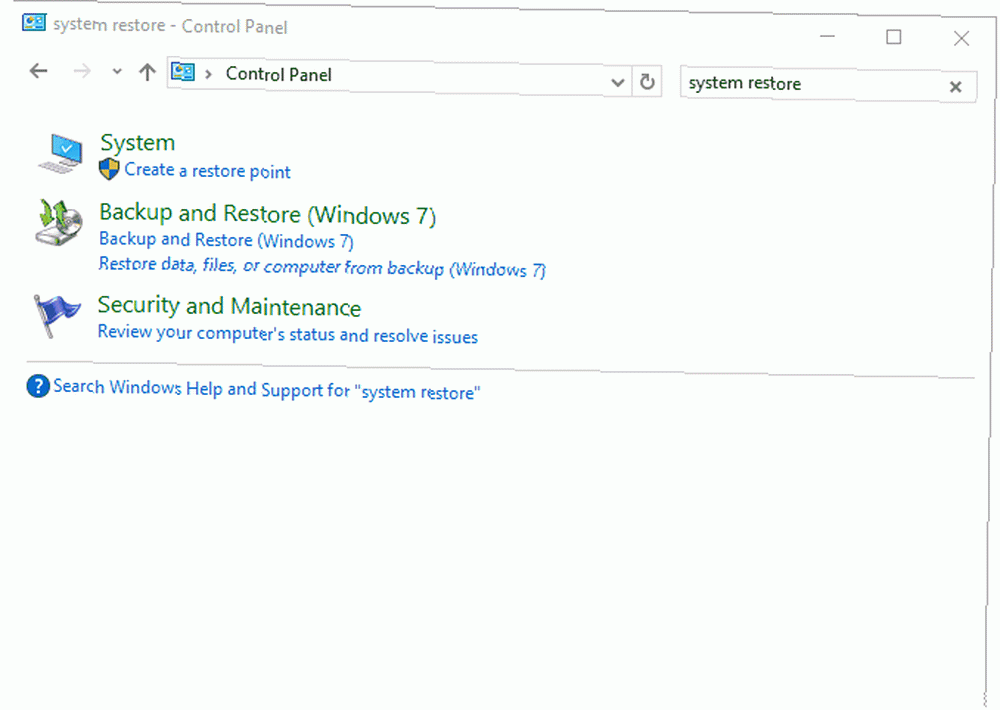Open the recent locations dropdown chevron
The width and height of the screenshot is (1000, 710).
tap(117, 71)
